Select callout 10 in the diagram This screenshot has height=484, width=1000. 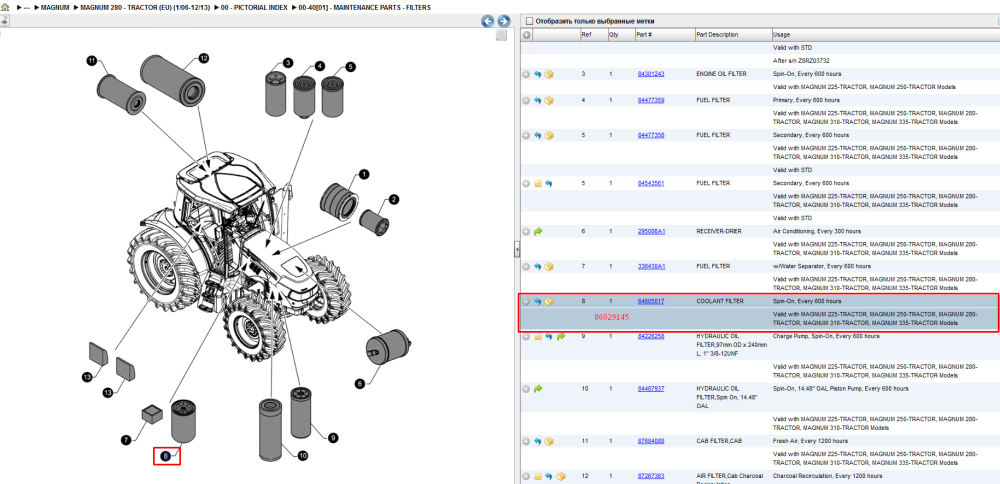click(x=303, y=455)
